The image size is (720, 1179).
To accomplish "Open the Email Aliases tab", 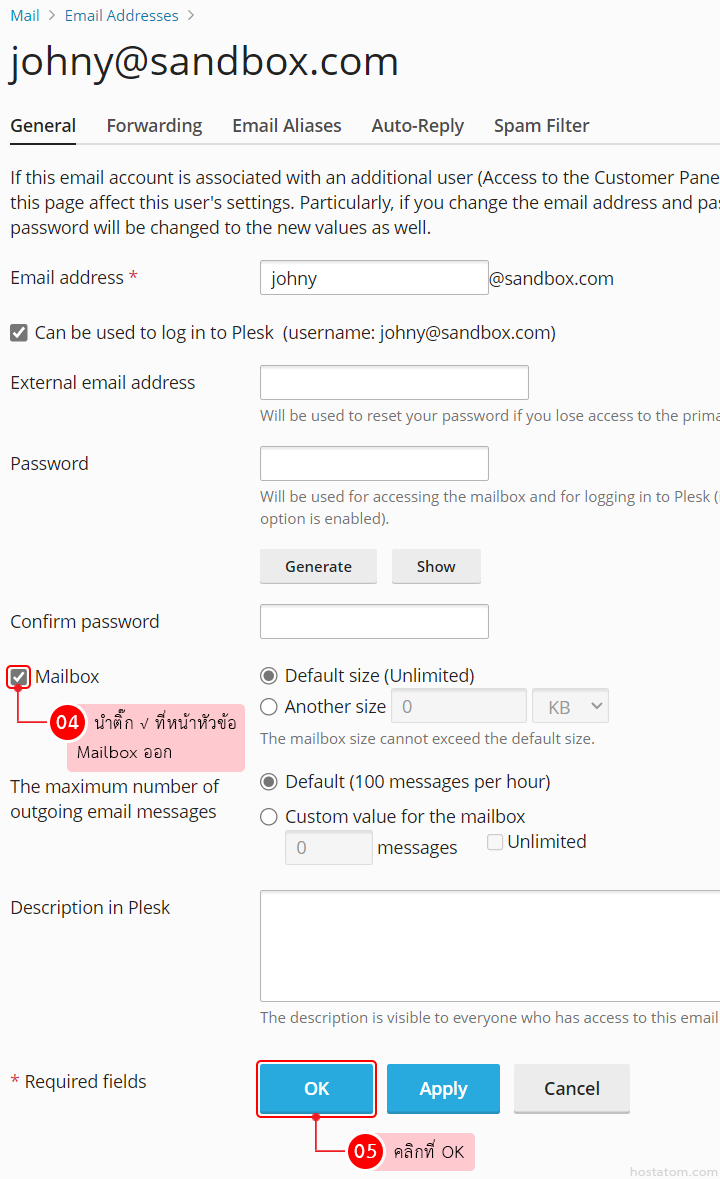I will tap(287, 126).
